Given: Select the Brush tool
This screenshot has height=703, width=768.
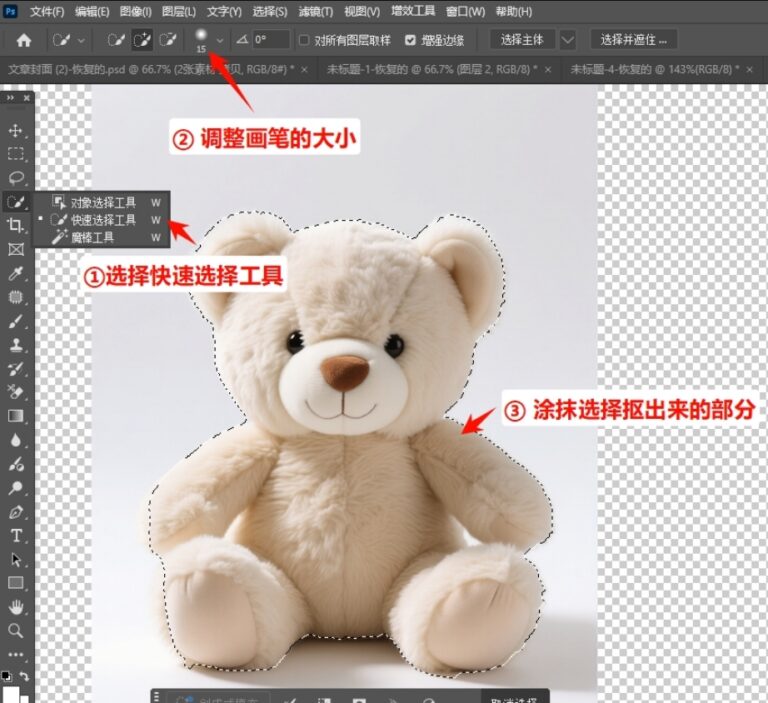Looking at the screenshot, I should click(x=16, y=321).
